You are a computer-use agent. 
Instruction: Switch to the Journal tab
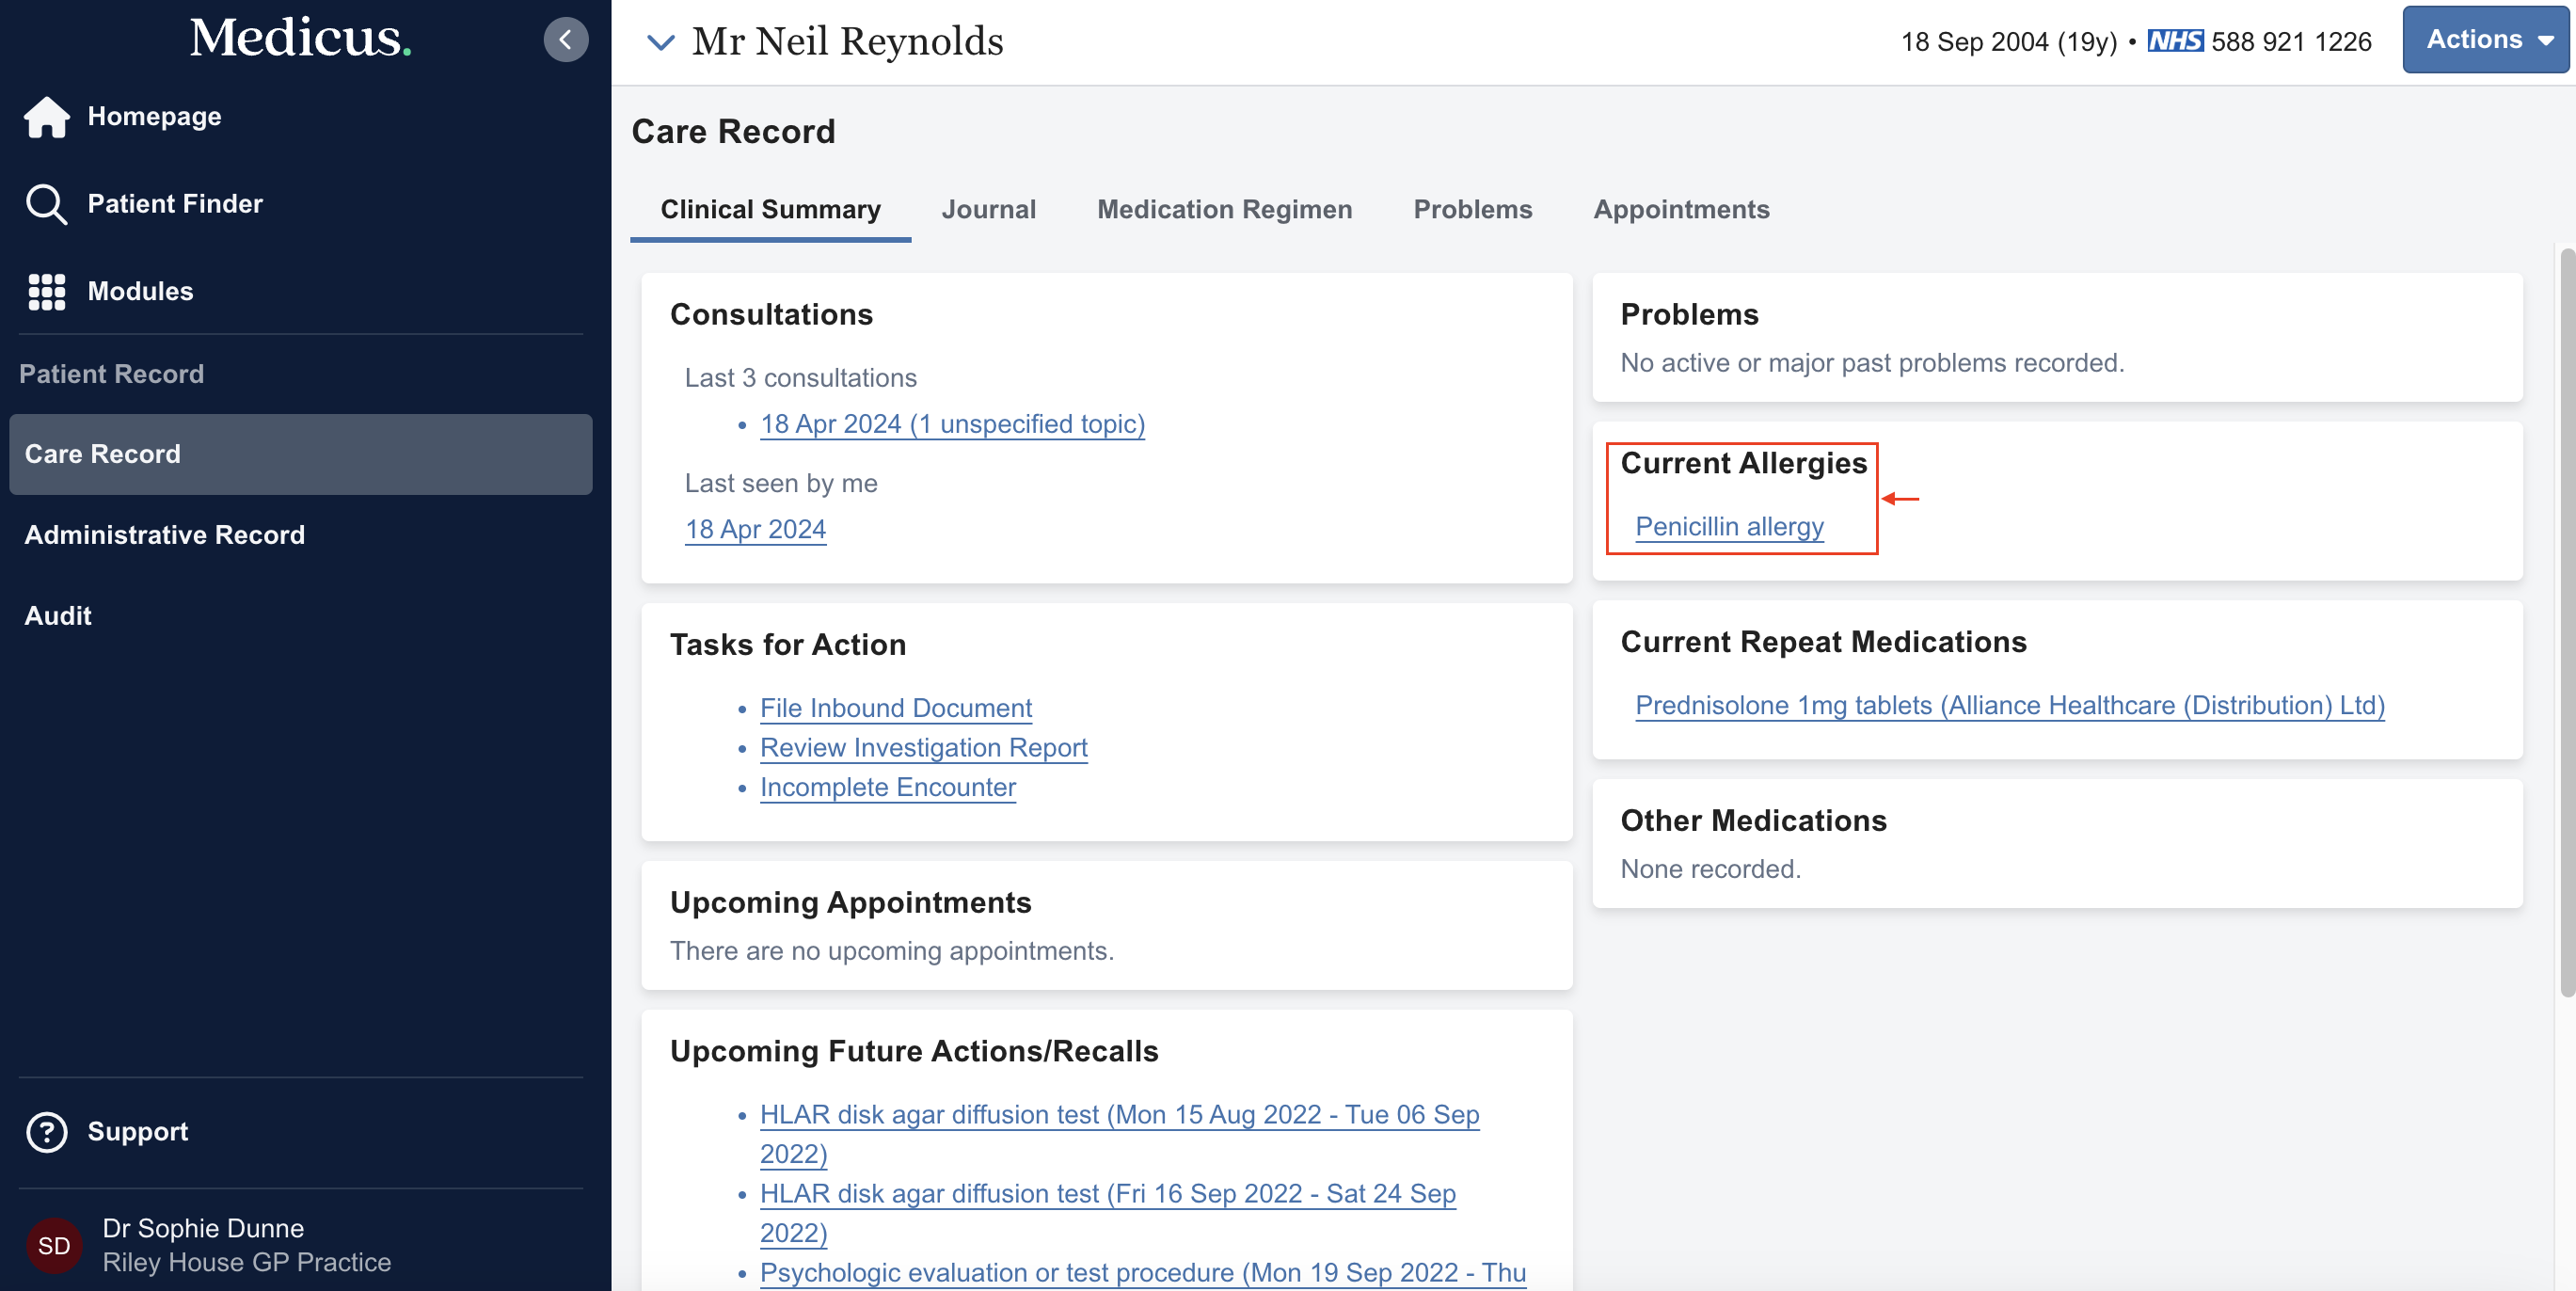[989, 209]
